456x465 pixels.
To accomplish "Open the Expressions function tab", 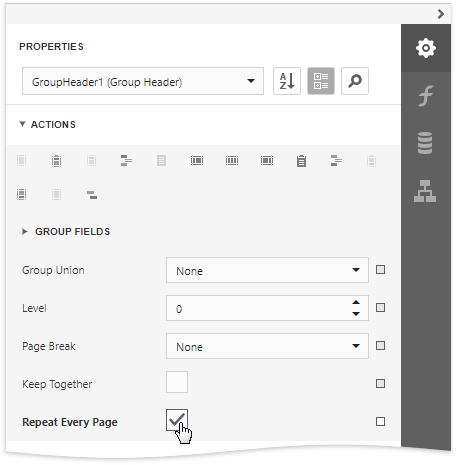I will (x=426, y=96).
